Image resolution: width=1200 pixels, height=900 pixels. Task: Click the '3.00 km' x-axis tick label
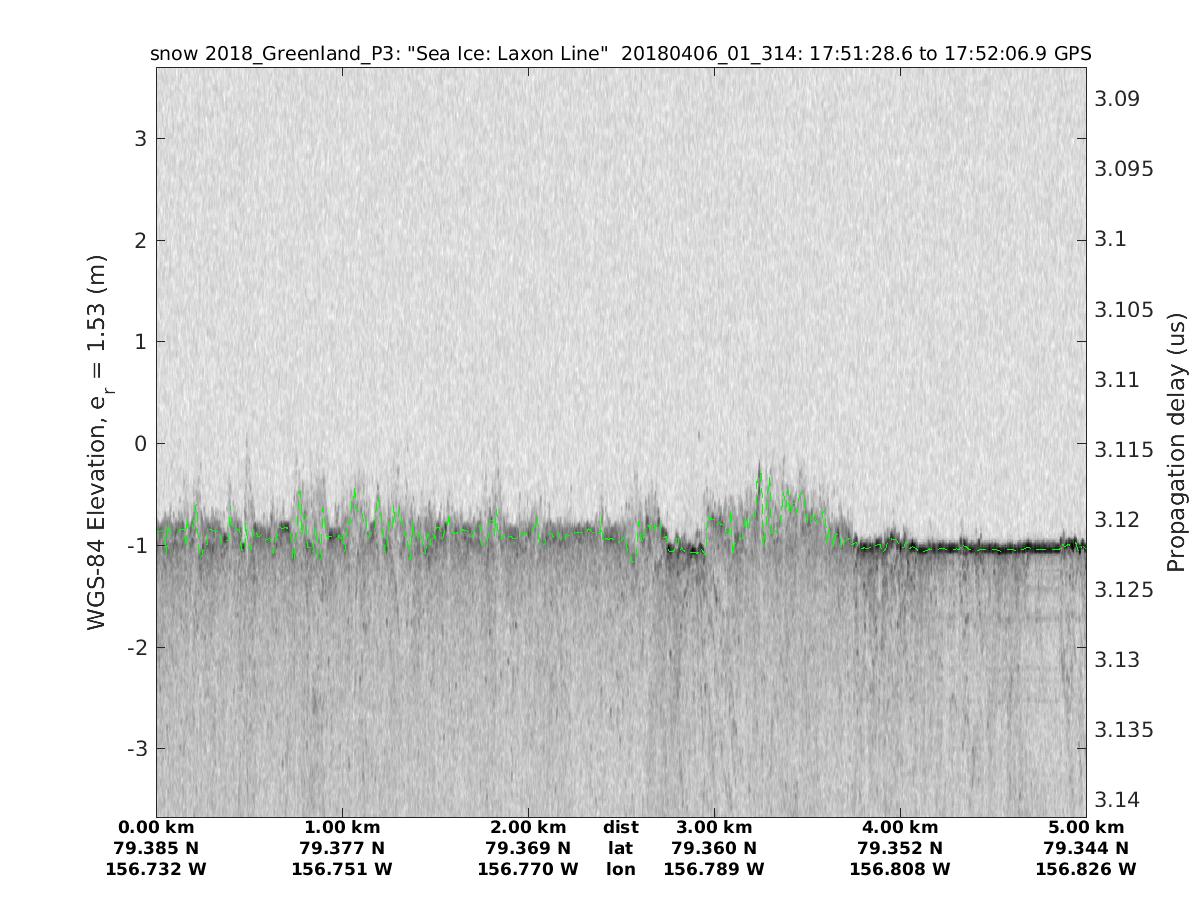[714, 827]
